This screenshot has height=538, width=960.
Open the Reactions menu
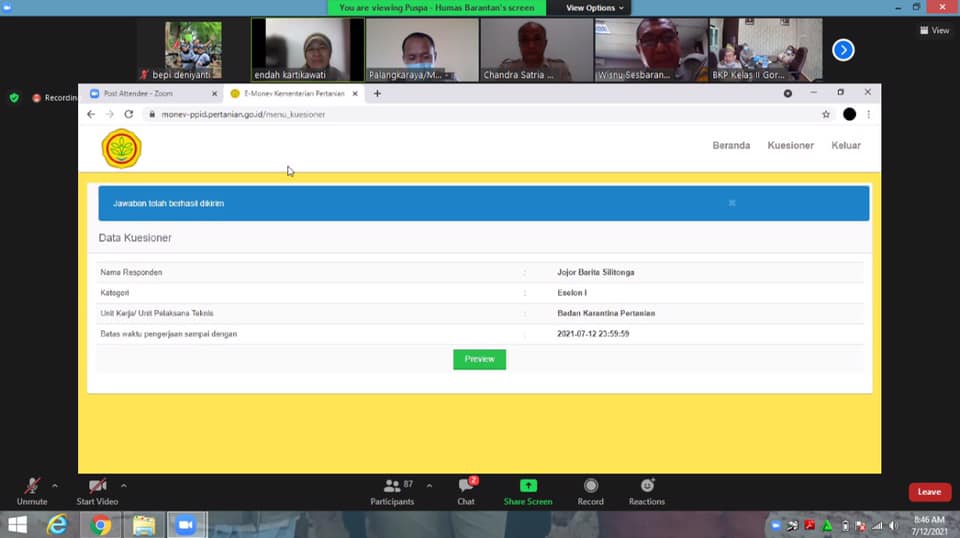tap(646, 486)
